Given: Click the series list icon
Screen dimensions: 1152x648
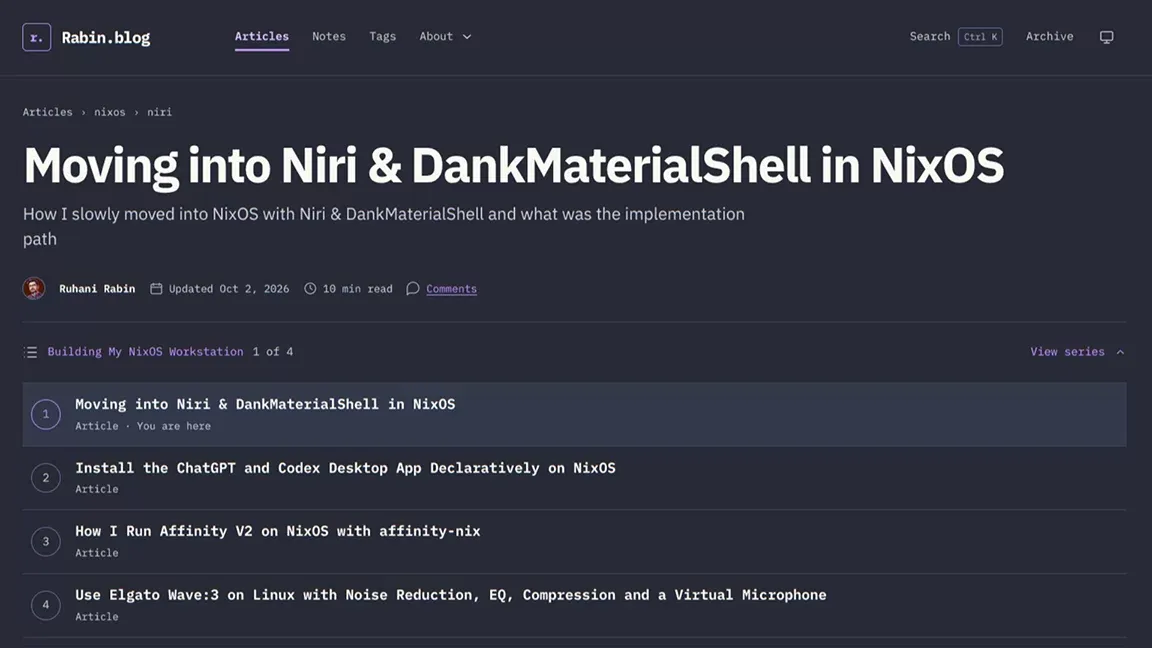Looking at the screenshot, I should click(30, 353).
